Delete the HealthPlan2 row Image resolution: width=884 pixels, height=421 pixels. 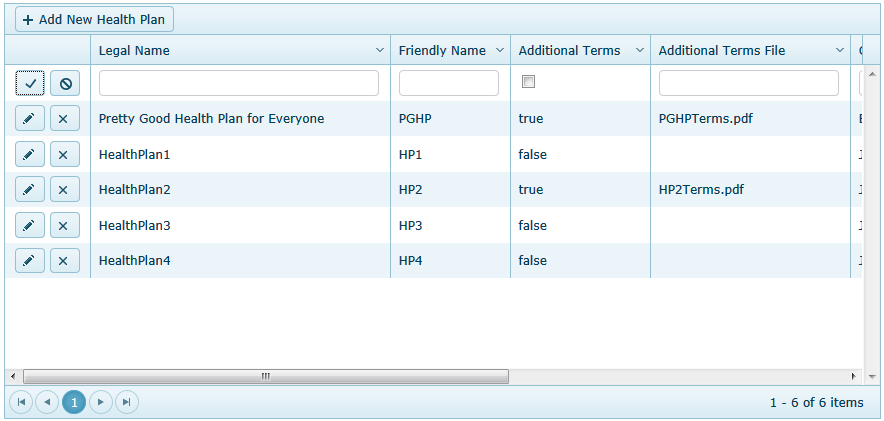click(x=65, y=190)
